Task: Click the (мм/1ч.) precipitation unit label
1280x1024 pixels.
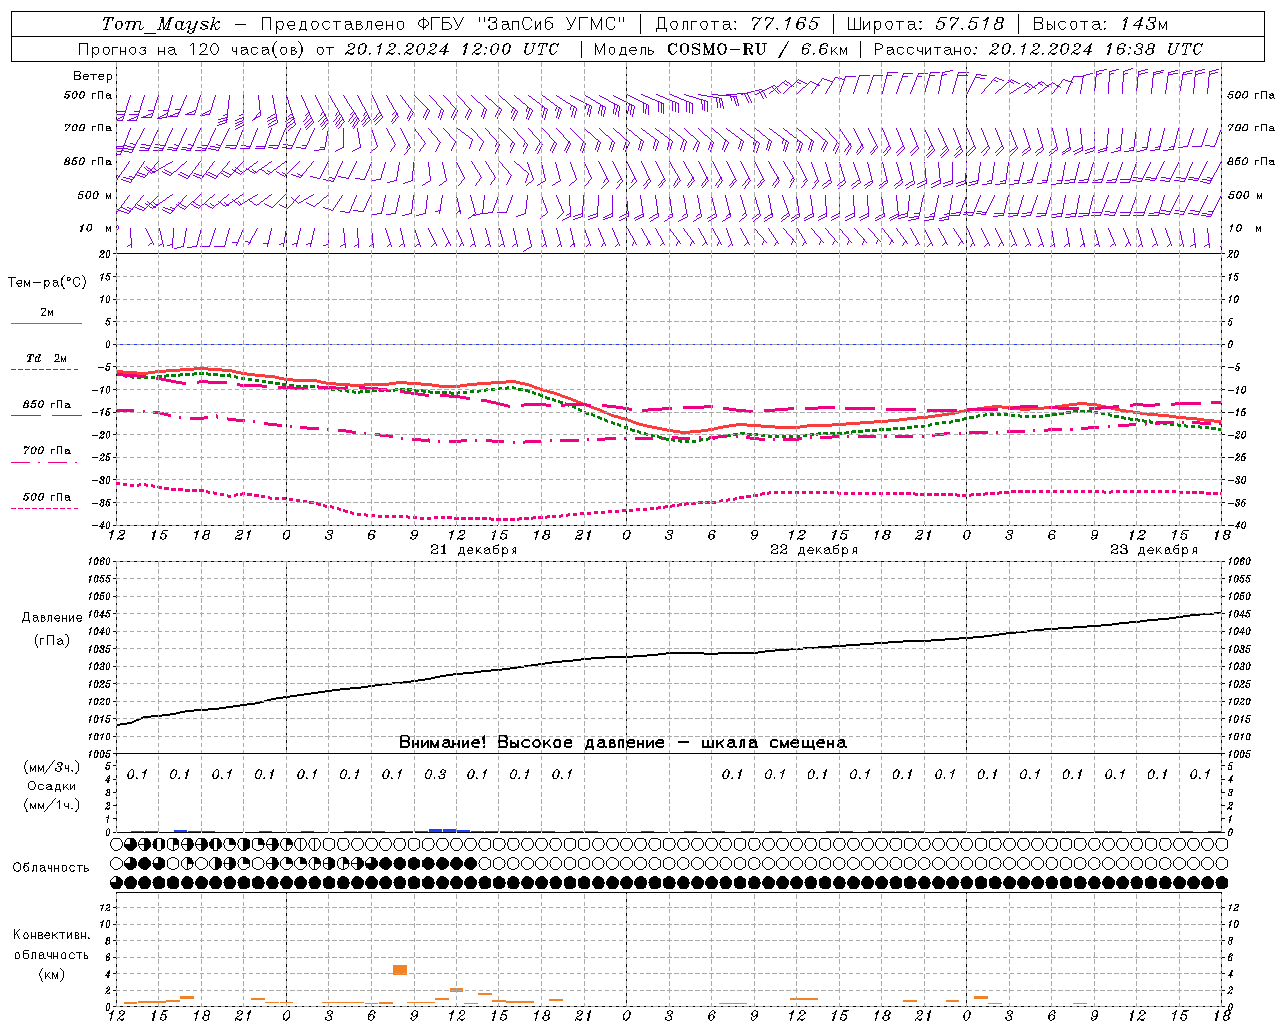Action: (x=52, y=805)
